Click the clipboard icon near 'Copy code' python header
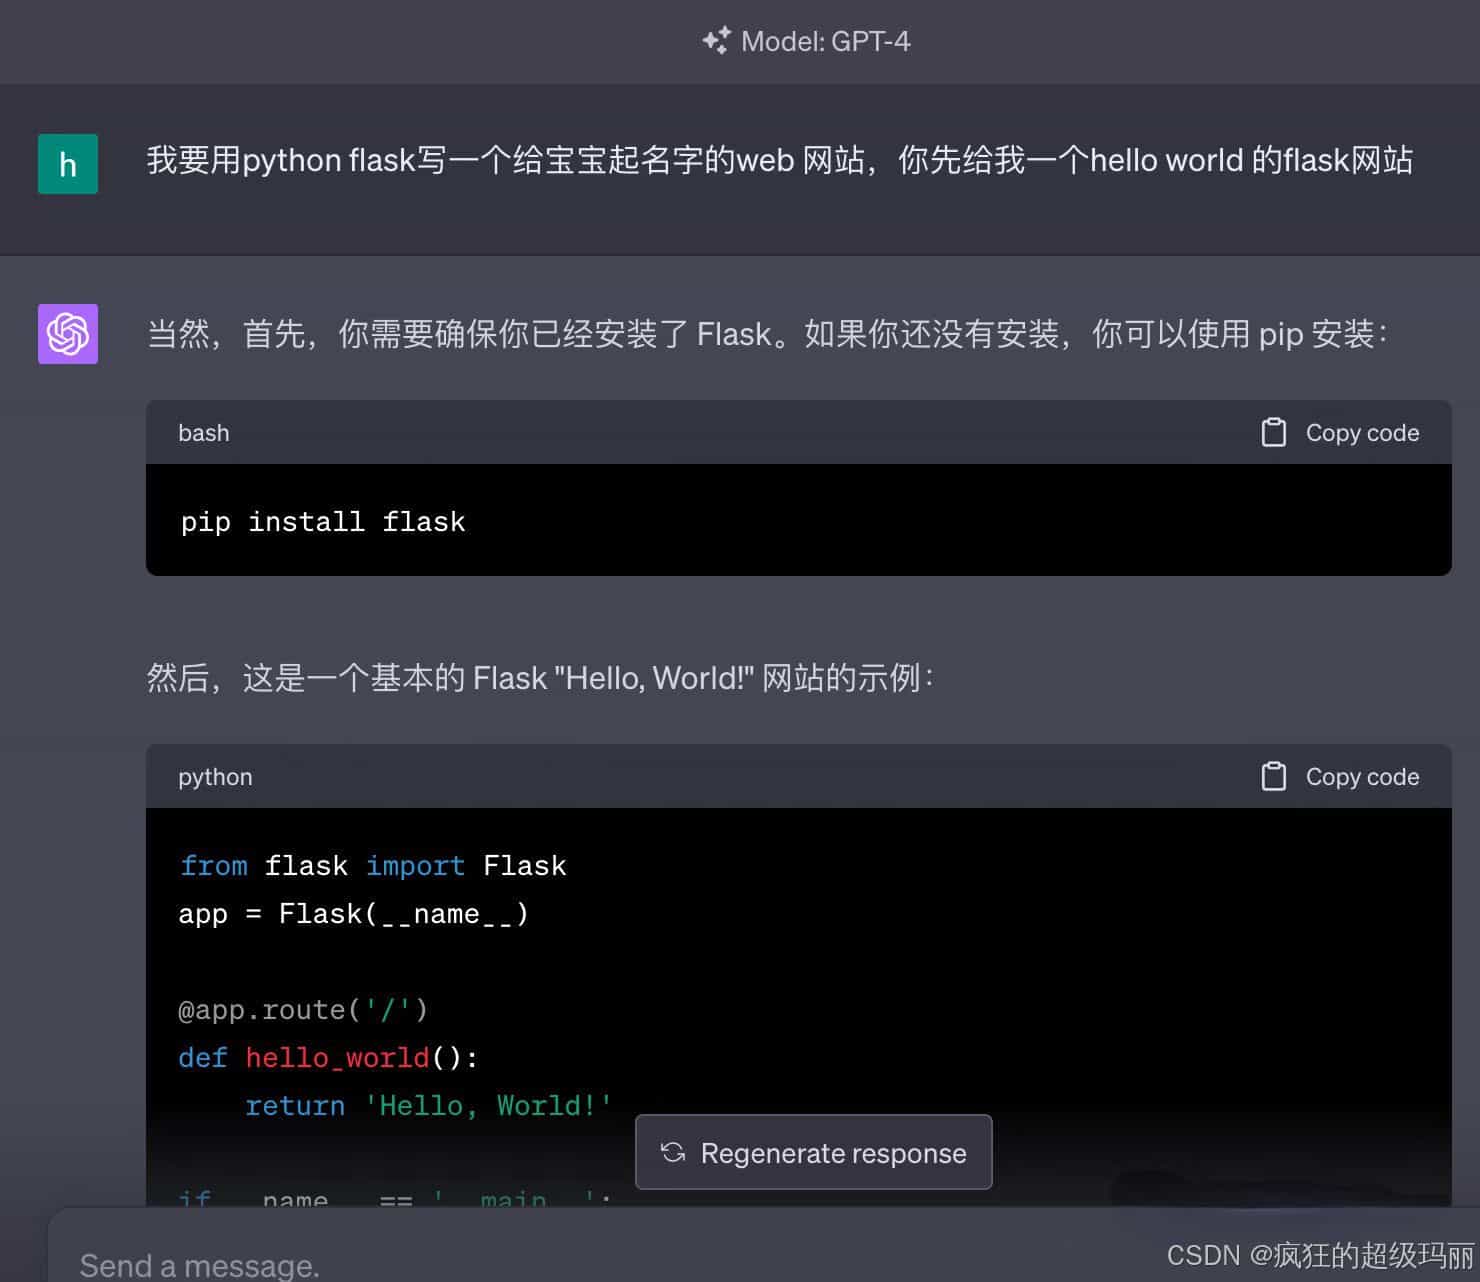The height and width of the screenshot is (1282, 1480). click(1274, 776)
